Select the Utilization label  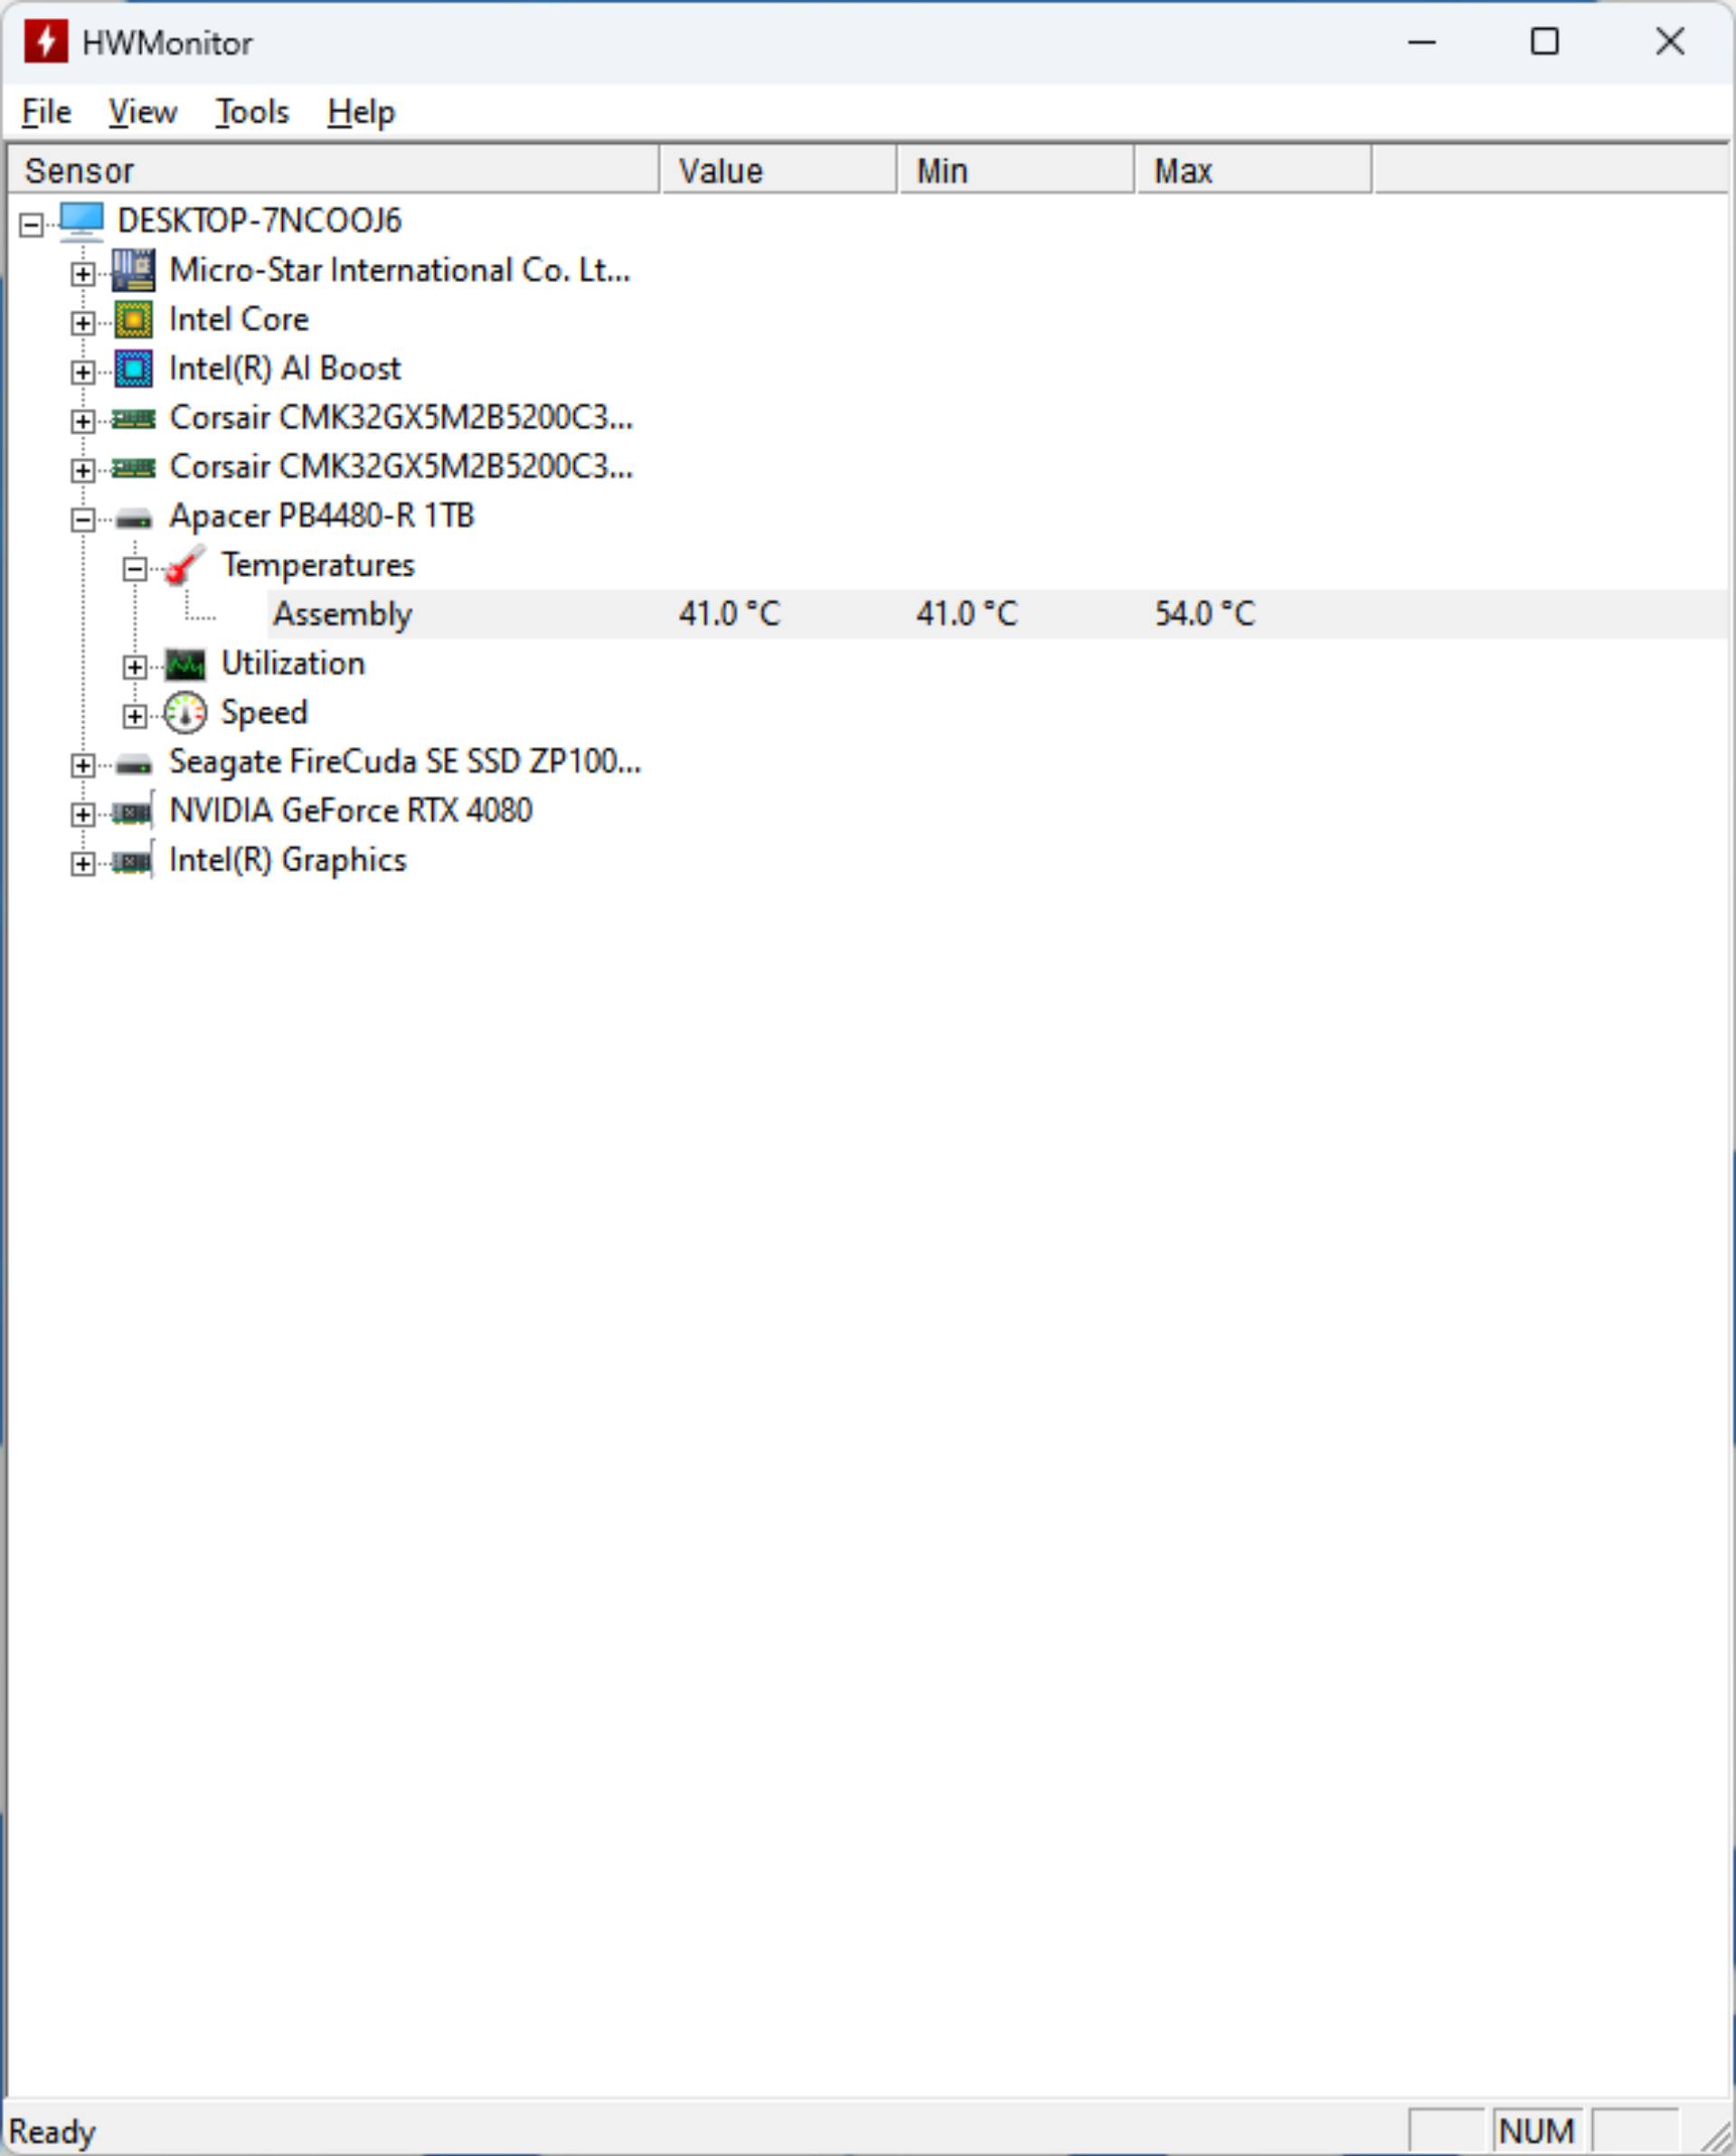pyautogui.click(x=293, y=664)
